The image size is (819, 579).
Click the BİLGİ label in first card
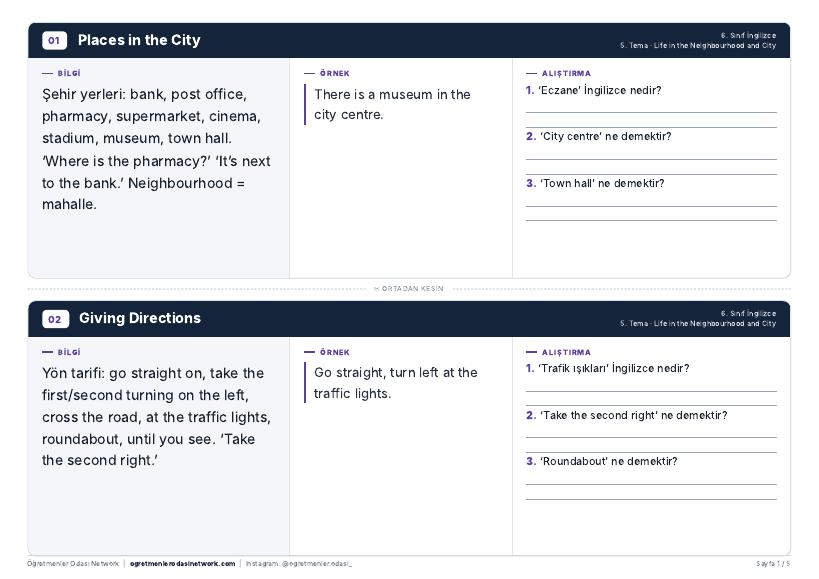[69, 74]
